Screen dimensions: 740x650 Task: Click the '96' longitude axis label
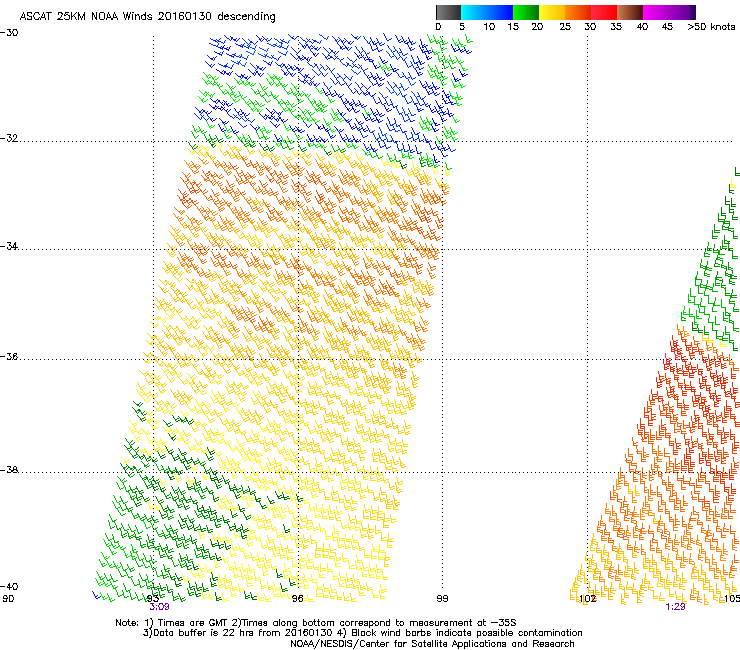click(x=297, y=599)
